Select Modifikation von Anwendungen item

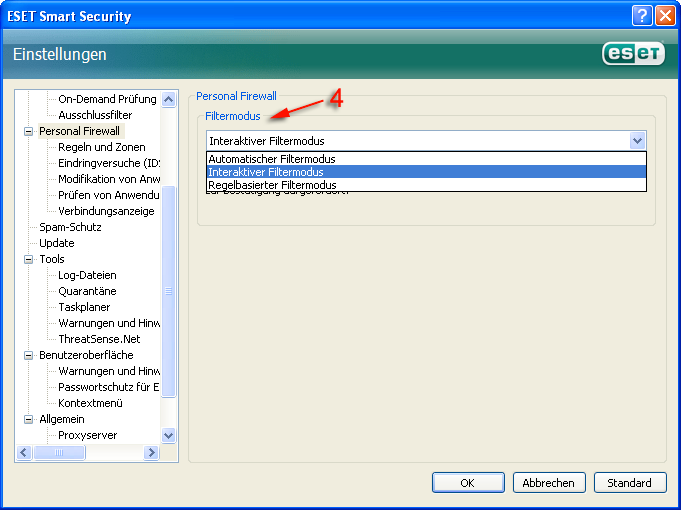[x=109, y=179]
